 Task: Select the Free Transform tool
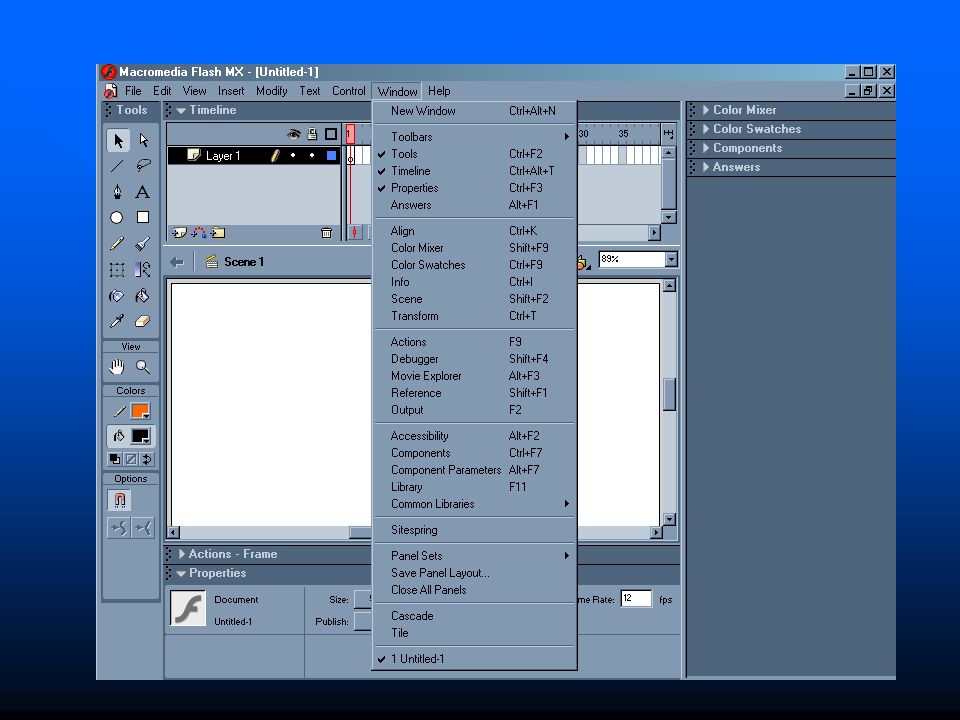[117, 269]
